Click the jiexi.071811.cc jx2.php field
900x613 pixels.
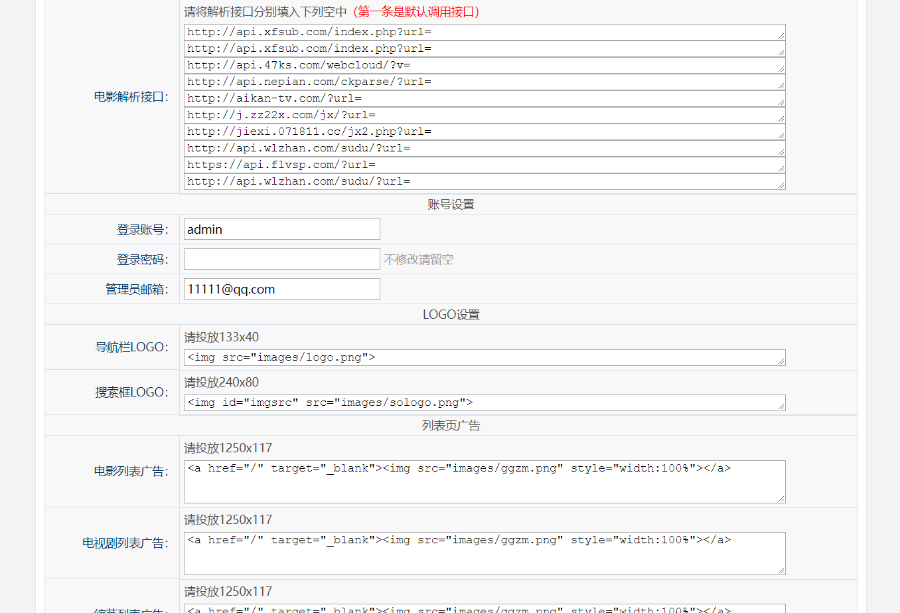pyautogui.click(x=484, y=132)
